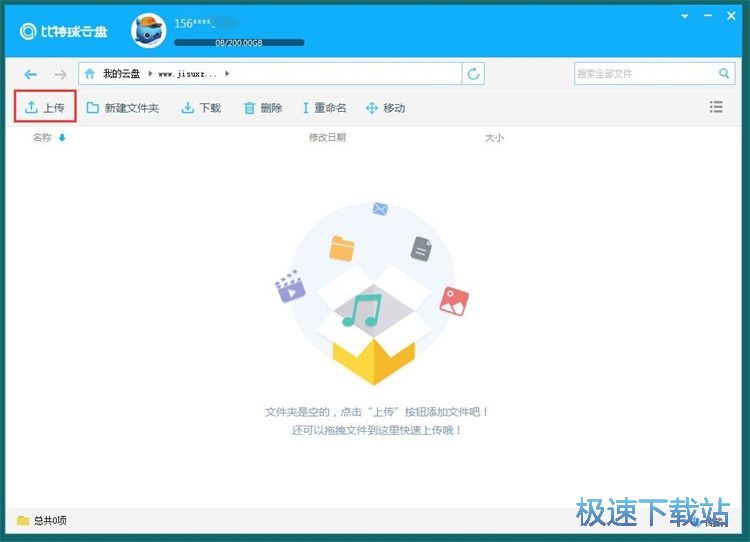Click the 比特球云盘 logo
The image size is (750, 542).
[64, 32]
